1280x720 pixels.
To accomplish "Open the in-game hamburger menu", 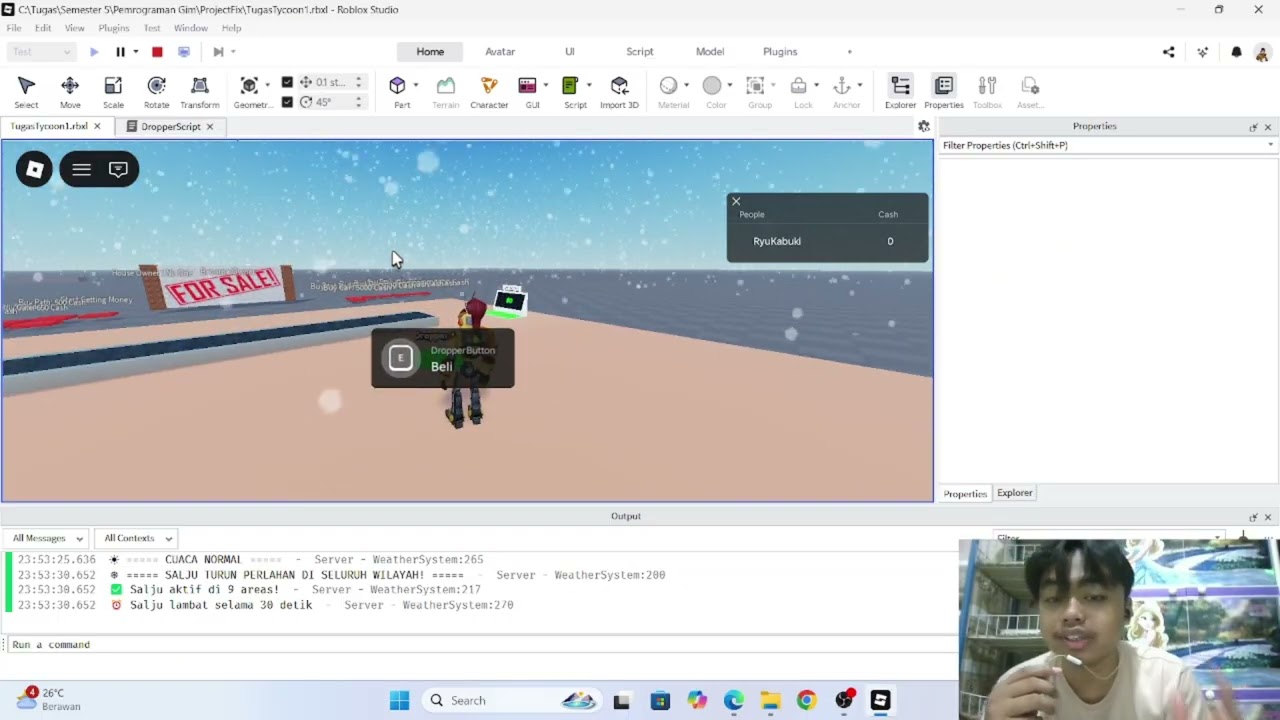I will coord(81,169).
